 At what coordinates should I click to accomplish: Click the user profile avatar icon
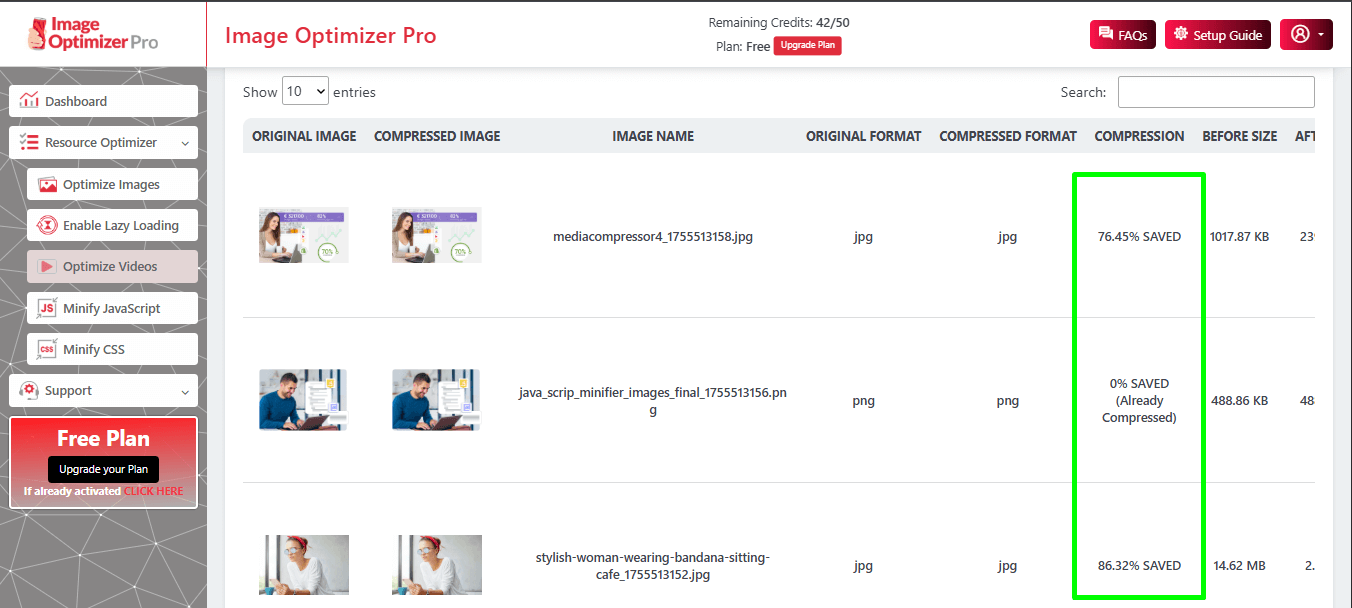[1300, 34]
